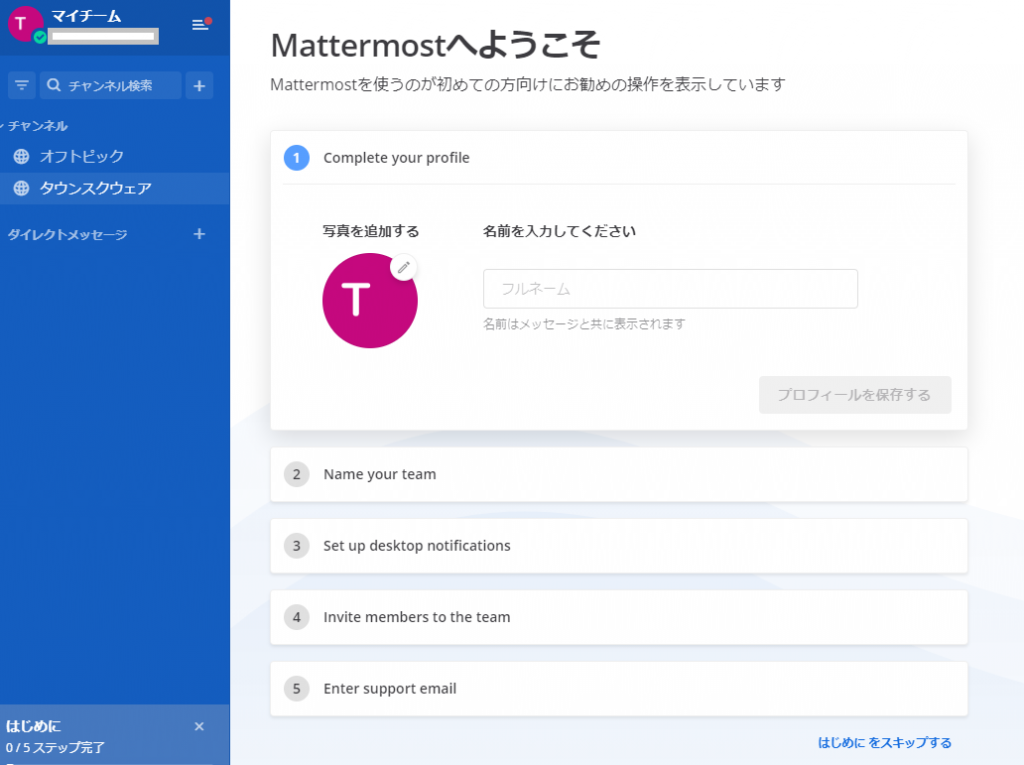Click the Mattermostへようこそ heading
The width and height of the screenshot is (1024, 765).
pos(435,45)
